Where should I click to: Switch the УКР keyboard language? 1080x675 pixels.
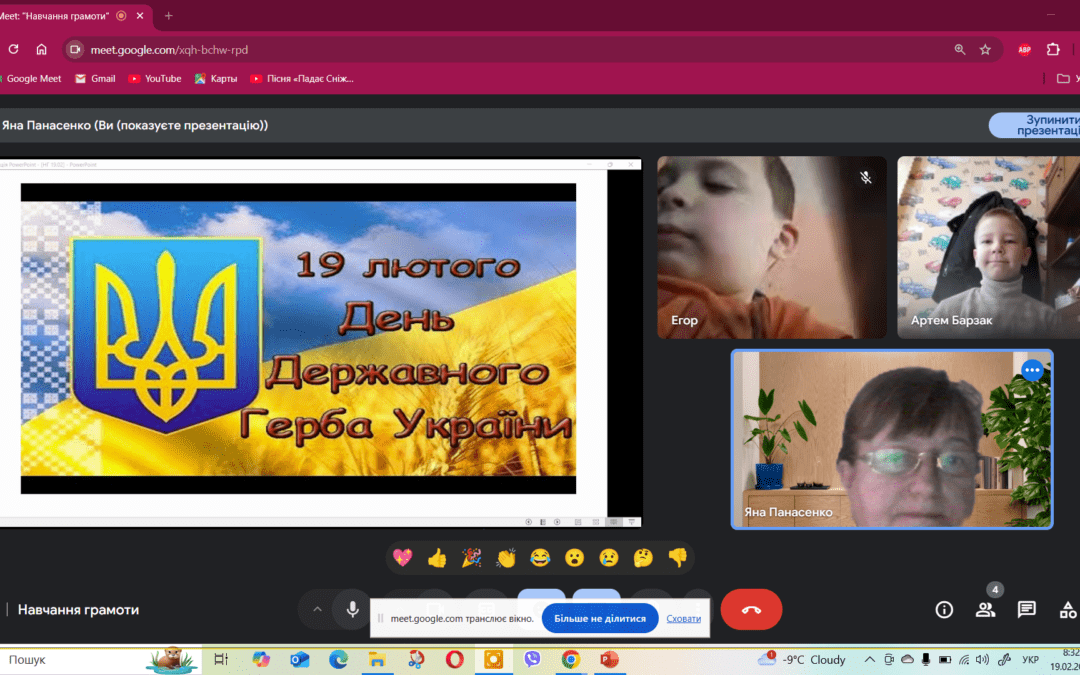pos(1030,660)
